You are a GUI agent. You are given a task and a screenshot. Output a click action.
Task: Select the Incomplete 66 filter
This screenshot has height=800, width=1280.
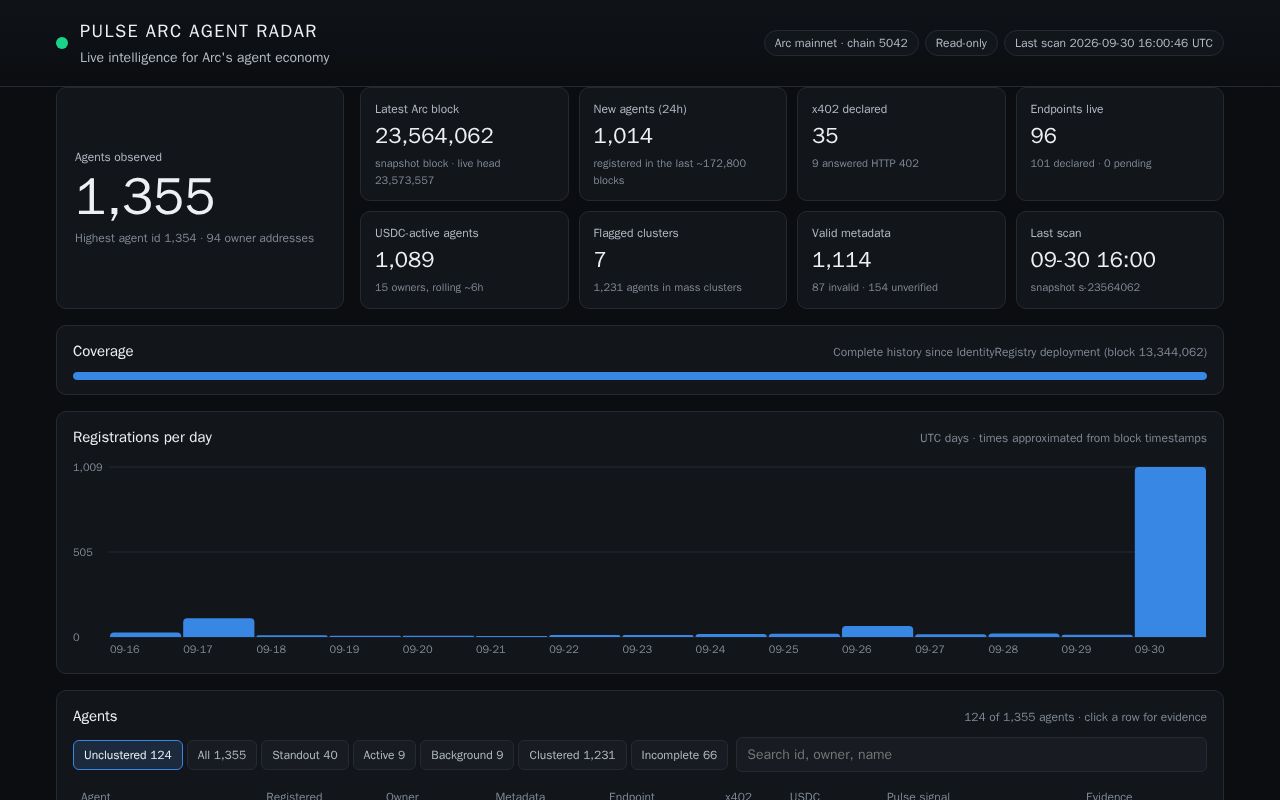point(679,755)
